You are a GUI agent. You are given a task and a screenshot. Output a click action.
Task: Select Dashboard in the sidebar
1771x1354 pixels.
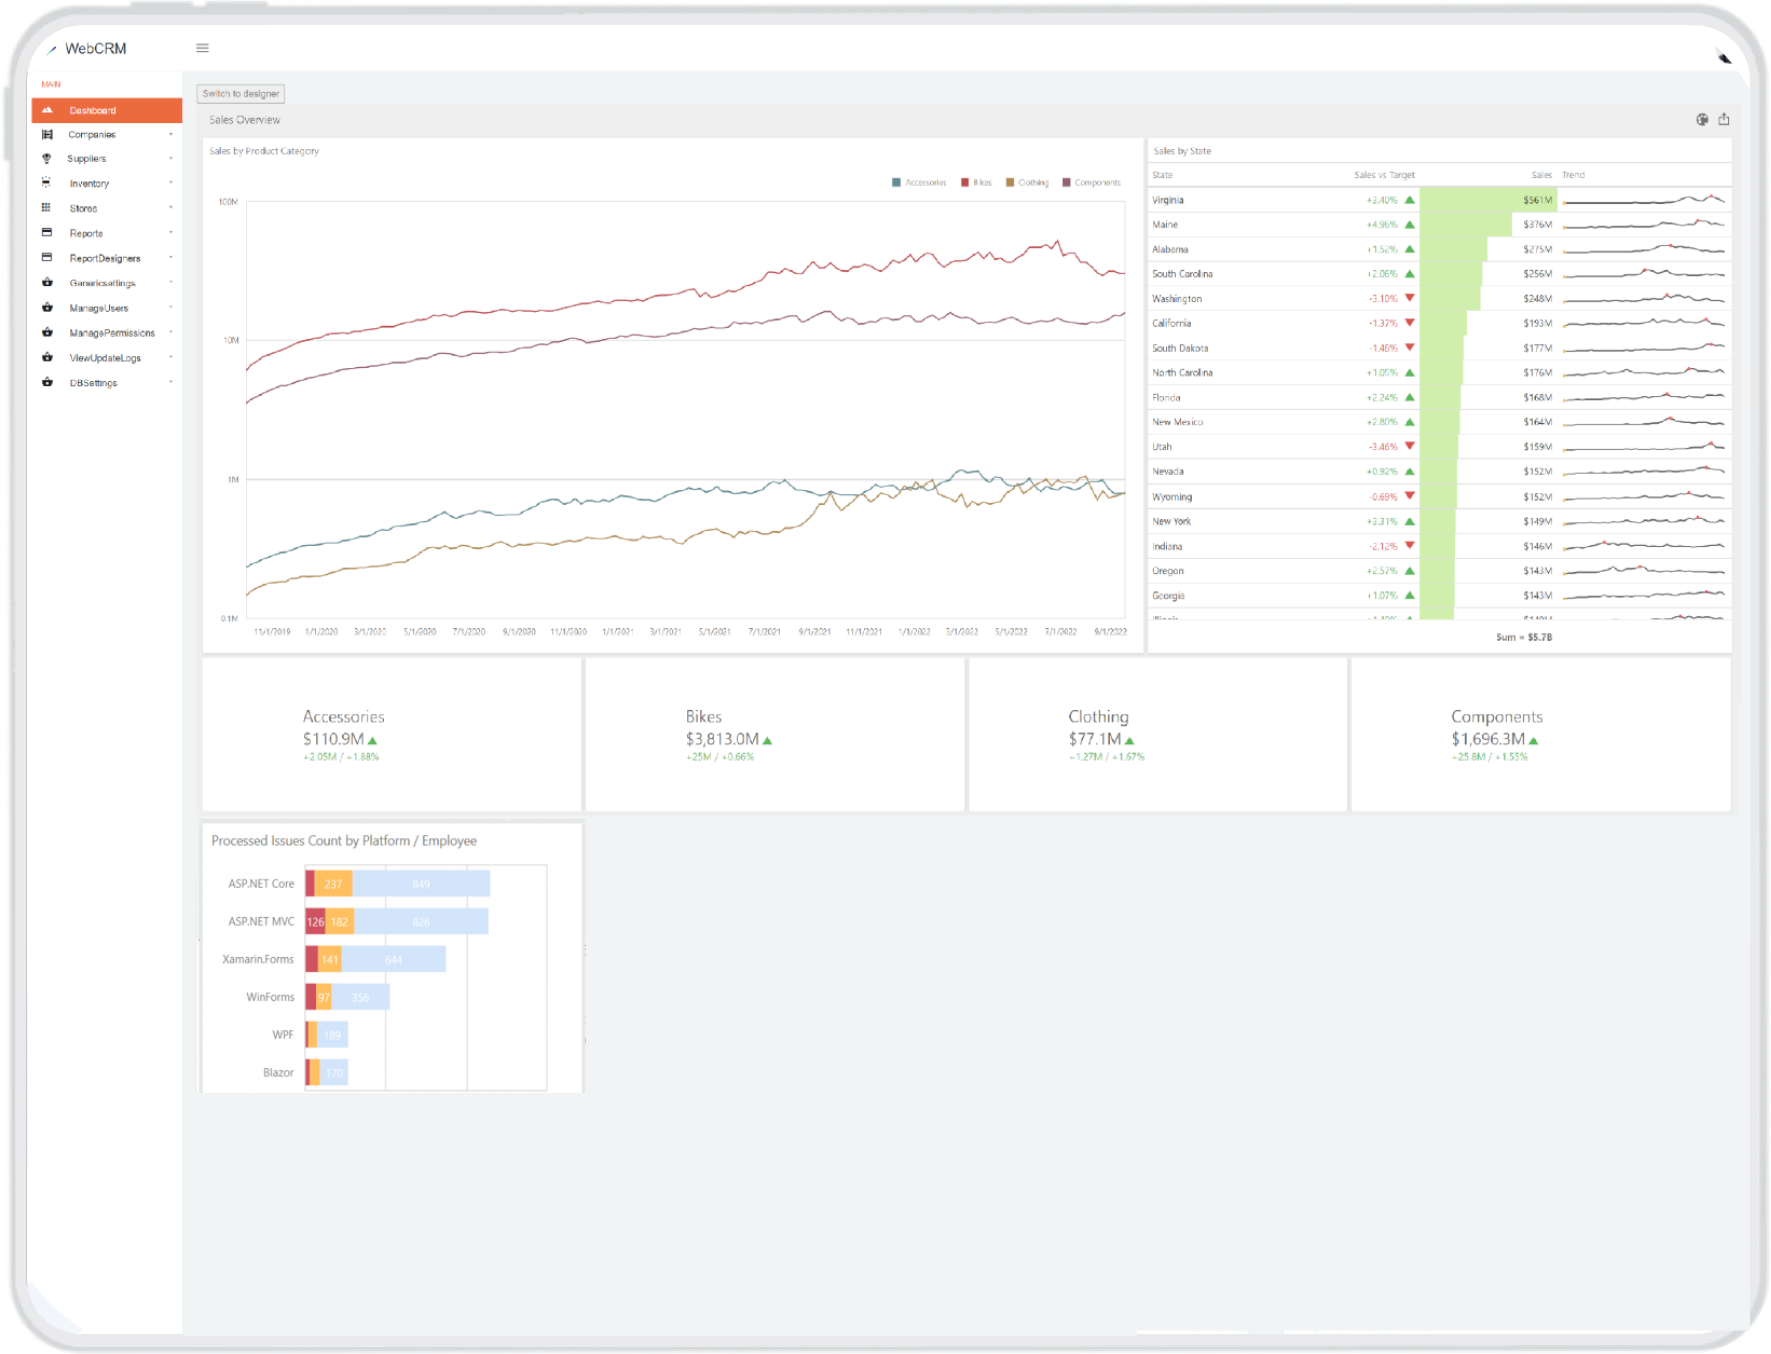tap(93, 110)
